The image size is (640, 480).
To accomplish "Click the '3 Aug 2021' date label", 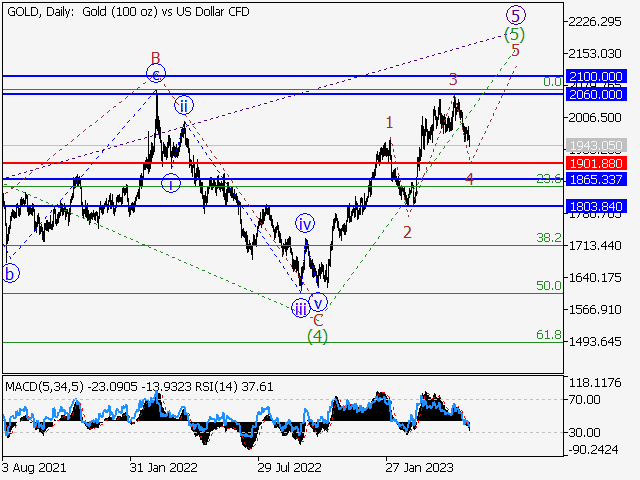I will (x=34, y=467).
